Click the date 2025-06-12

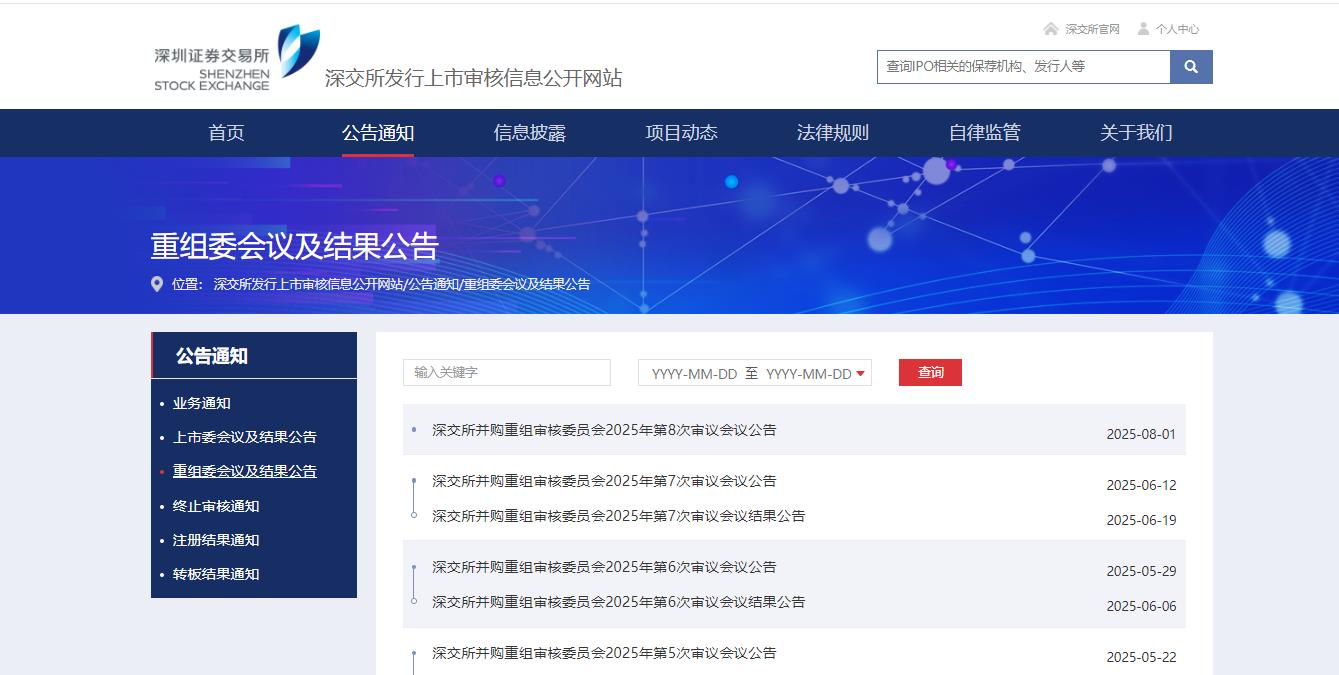[x=1141, y=485]
